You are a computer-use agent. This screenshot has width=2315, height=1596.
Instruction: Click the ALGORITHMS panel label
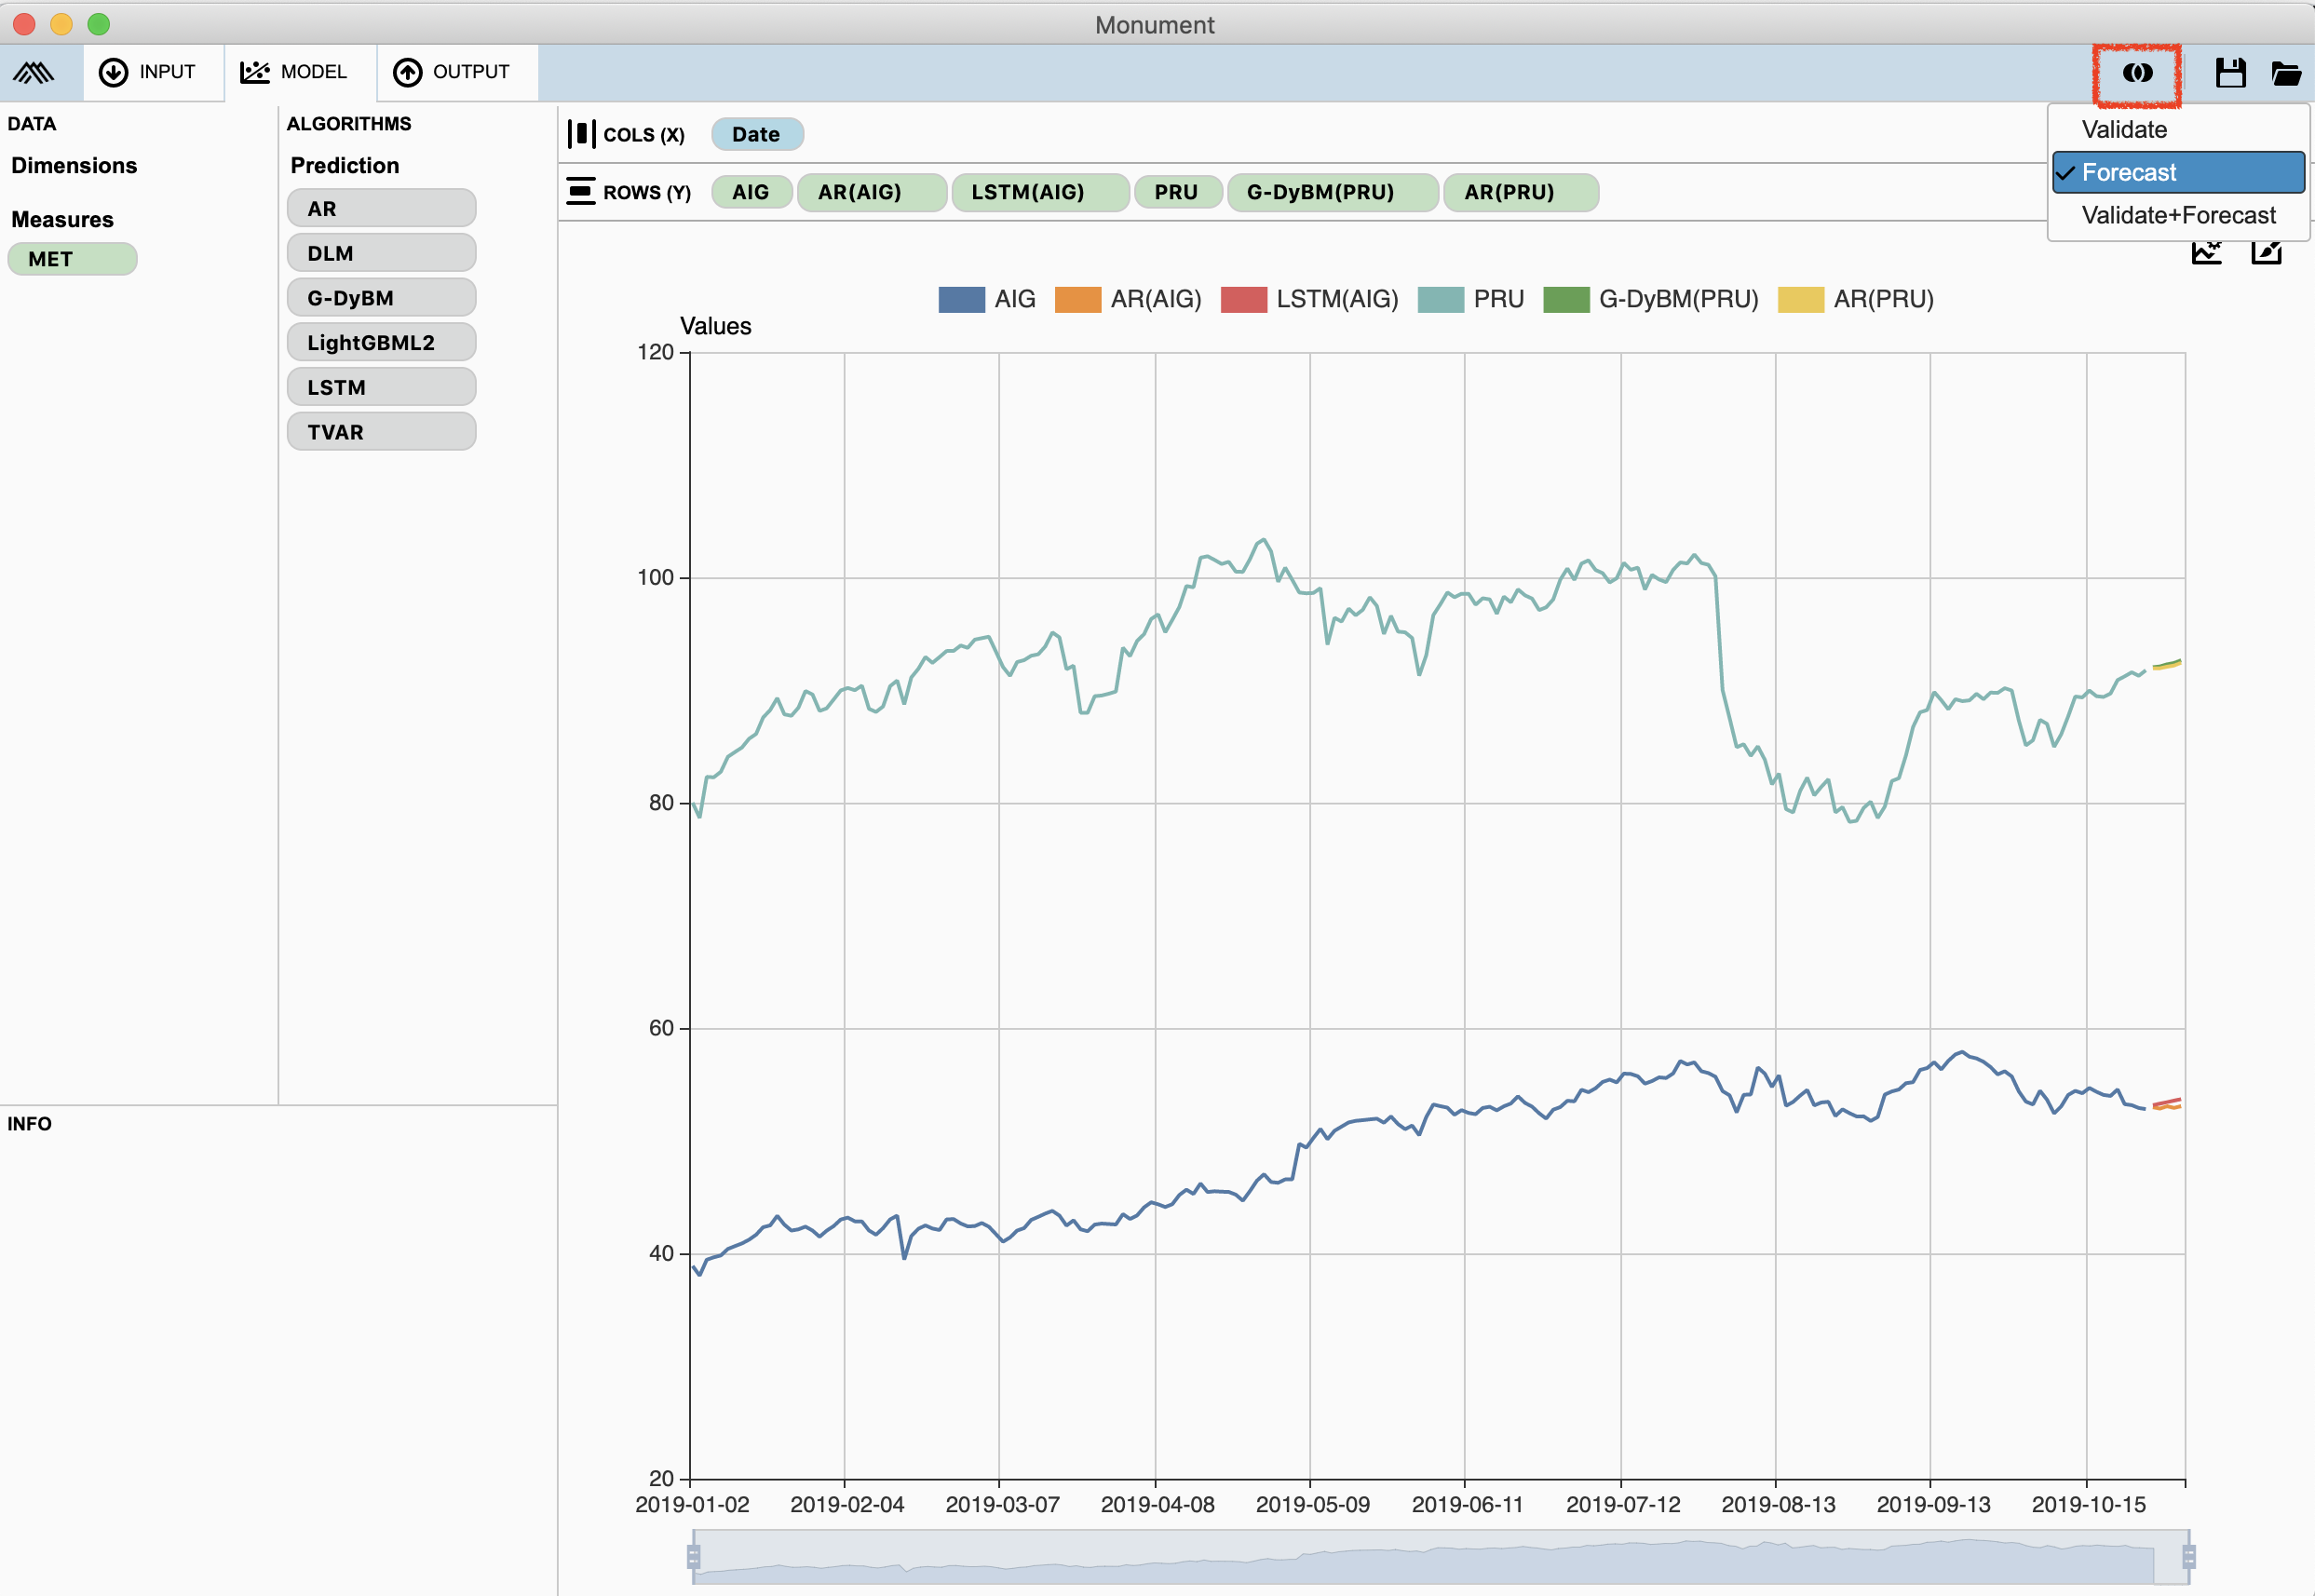coord(348,123)
